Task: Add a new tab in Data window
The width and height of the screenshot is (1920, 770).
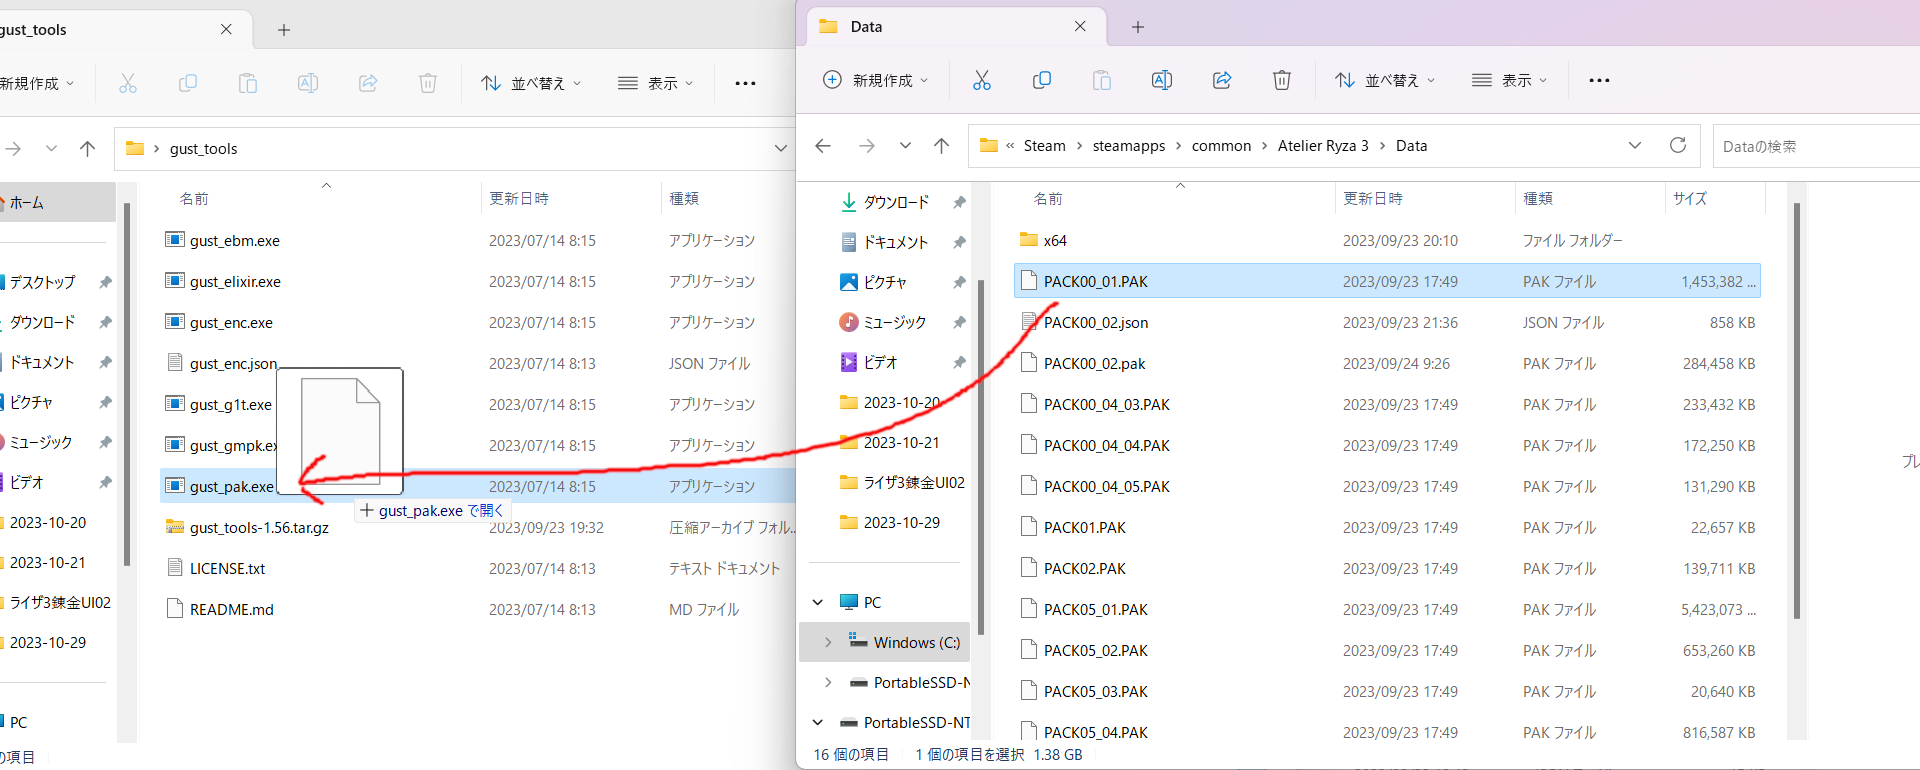Action: (x=1137, y=27)
